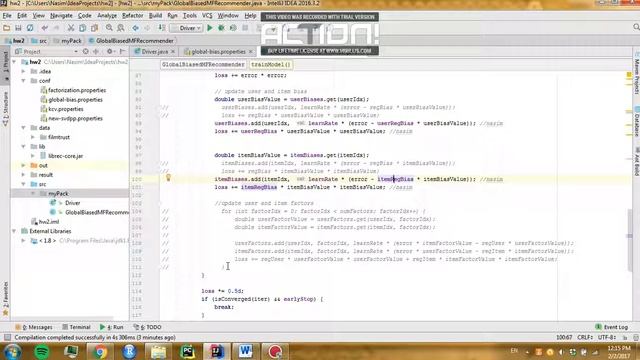Open the Messages tool window
Image resolution: width=640 pixels, height=360 pixels.
point(34,327)
